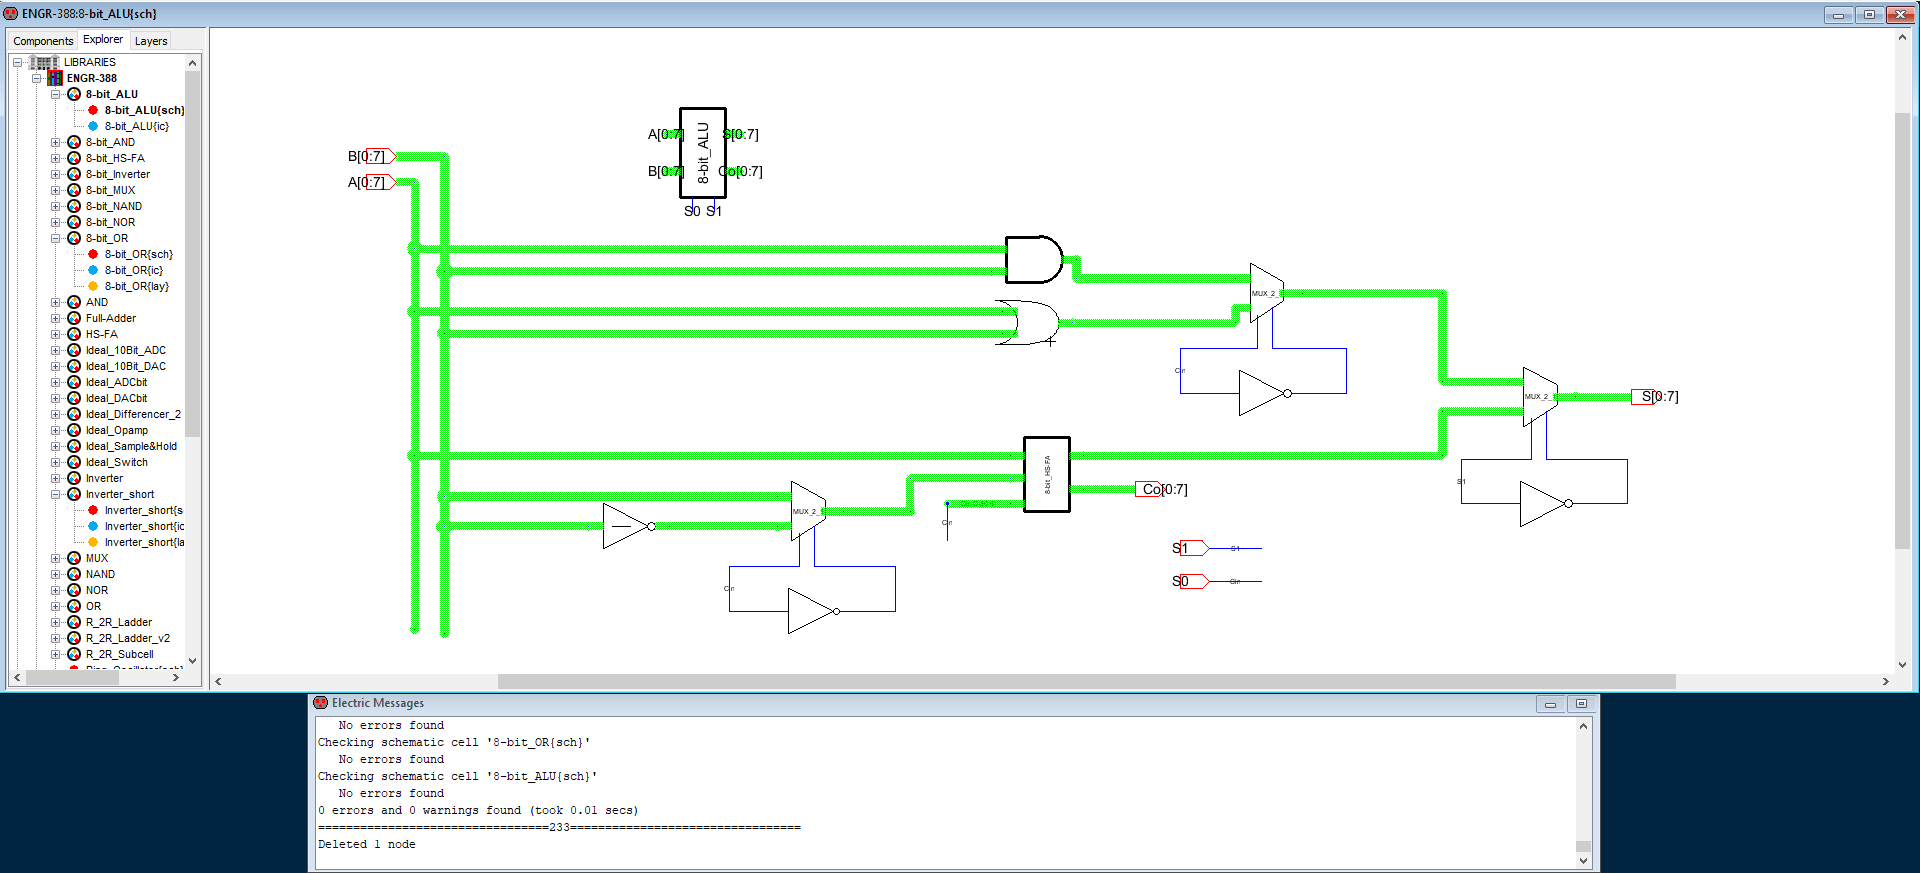Screen dimensions: 1920x873
Task: Click the 'Deleted 1 node' message line
Action: [367, 844]
